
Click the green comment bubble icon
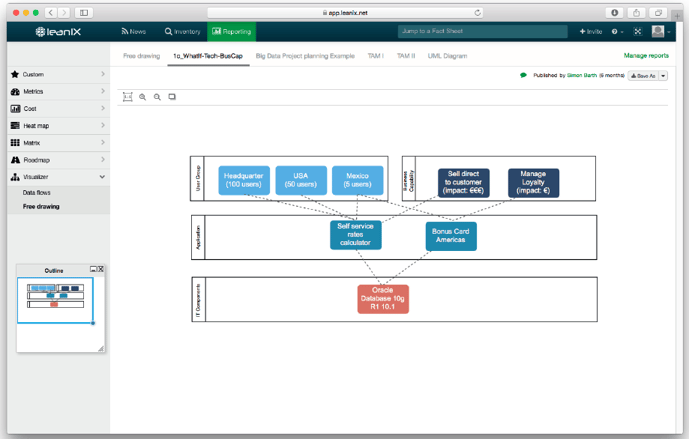point(523,75)
